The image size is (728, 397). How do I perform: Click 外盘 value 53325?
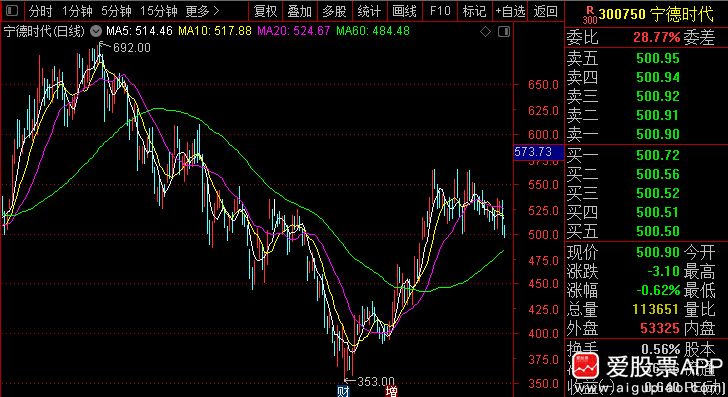point(660,329)
